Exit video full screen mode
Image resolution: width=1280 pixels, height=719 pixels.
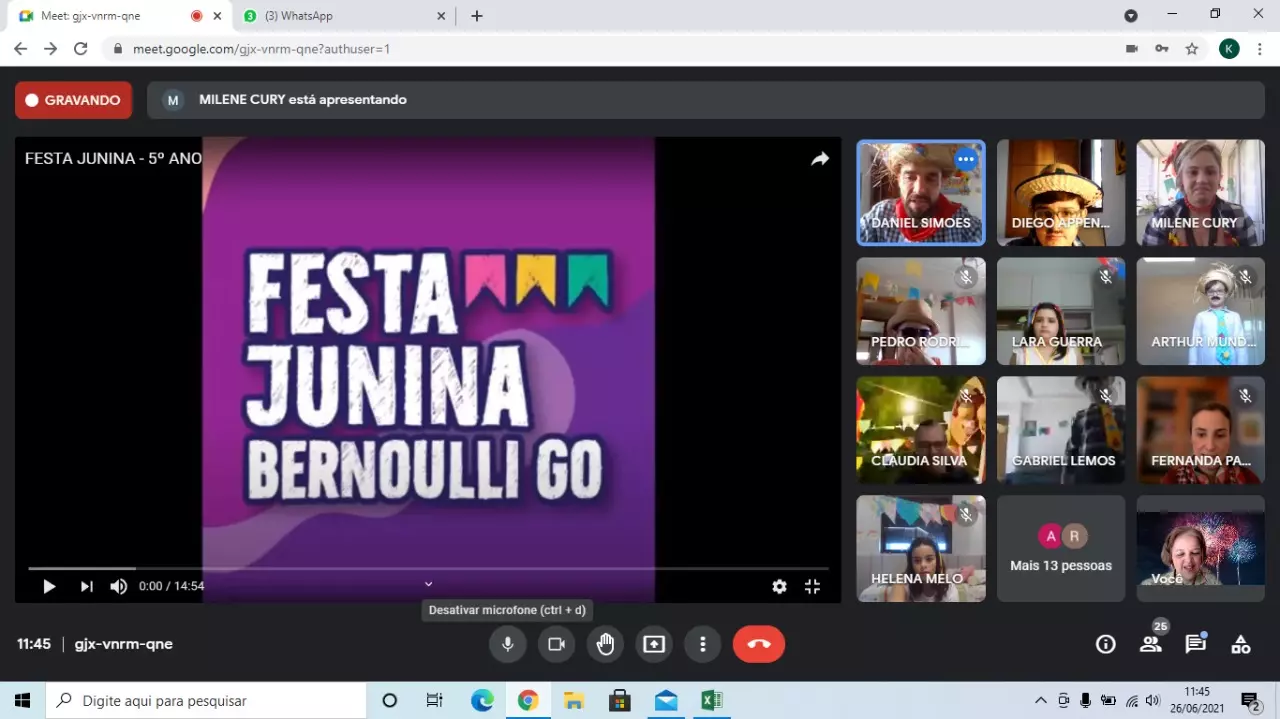click(812, 587)
